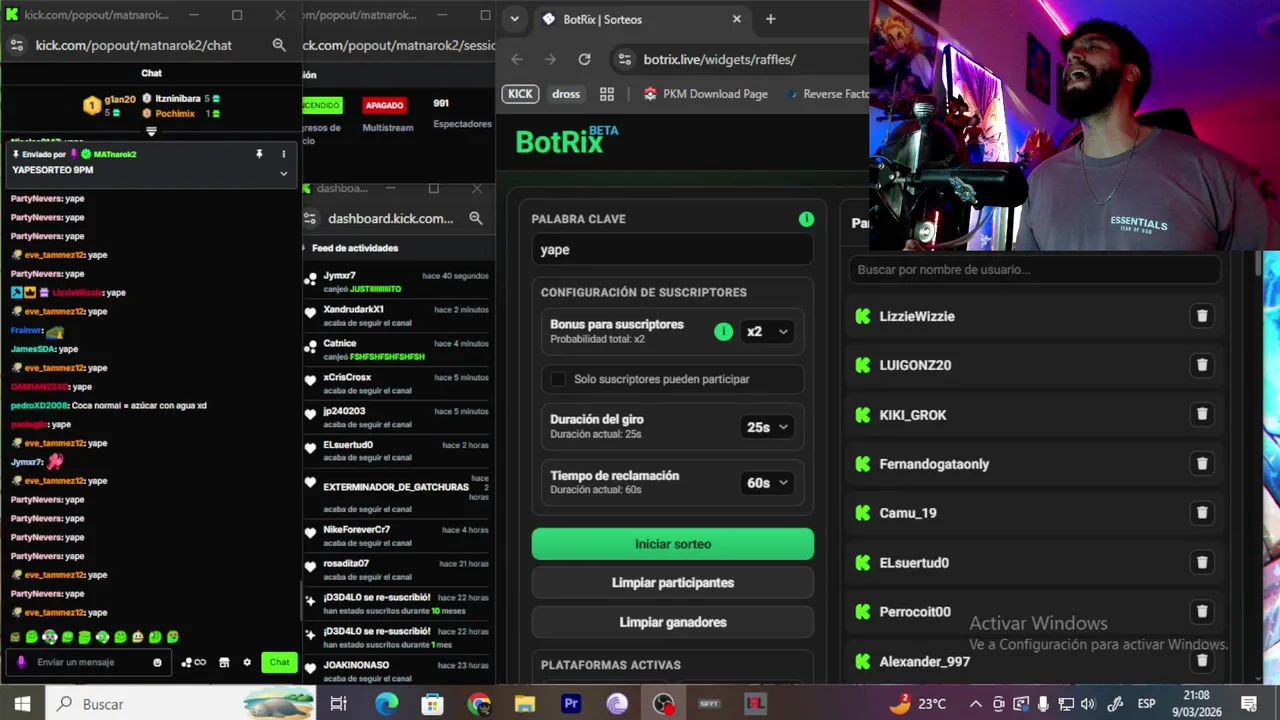Remove LUIGONZ20 using its trash icon
The width and height of the screenshot is (1280, 720).
[x=1202, y=365]
